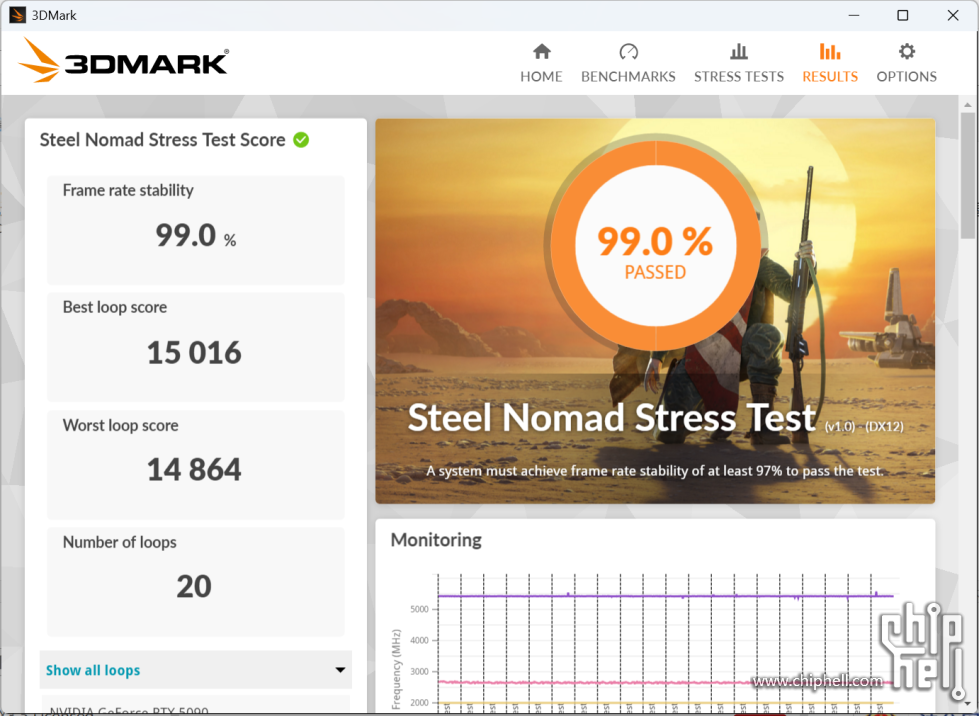The image size is (979, 716).
Task: Click the Monitoring frequency chart
Action: coord(649,642)
